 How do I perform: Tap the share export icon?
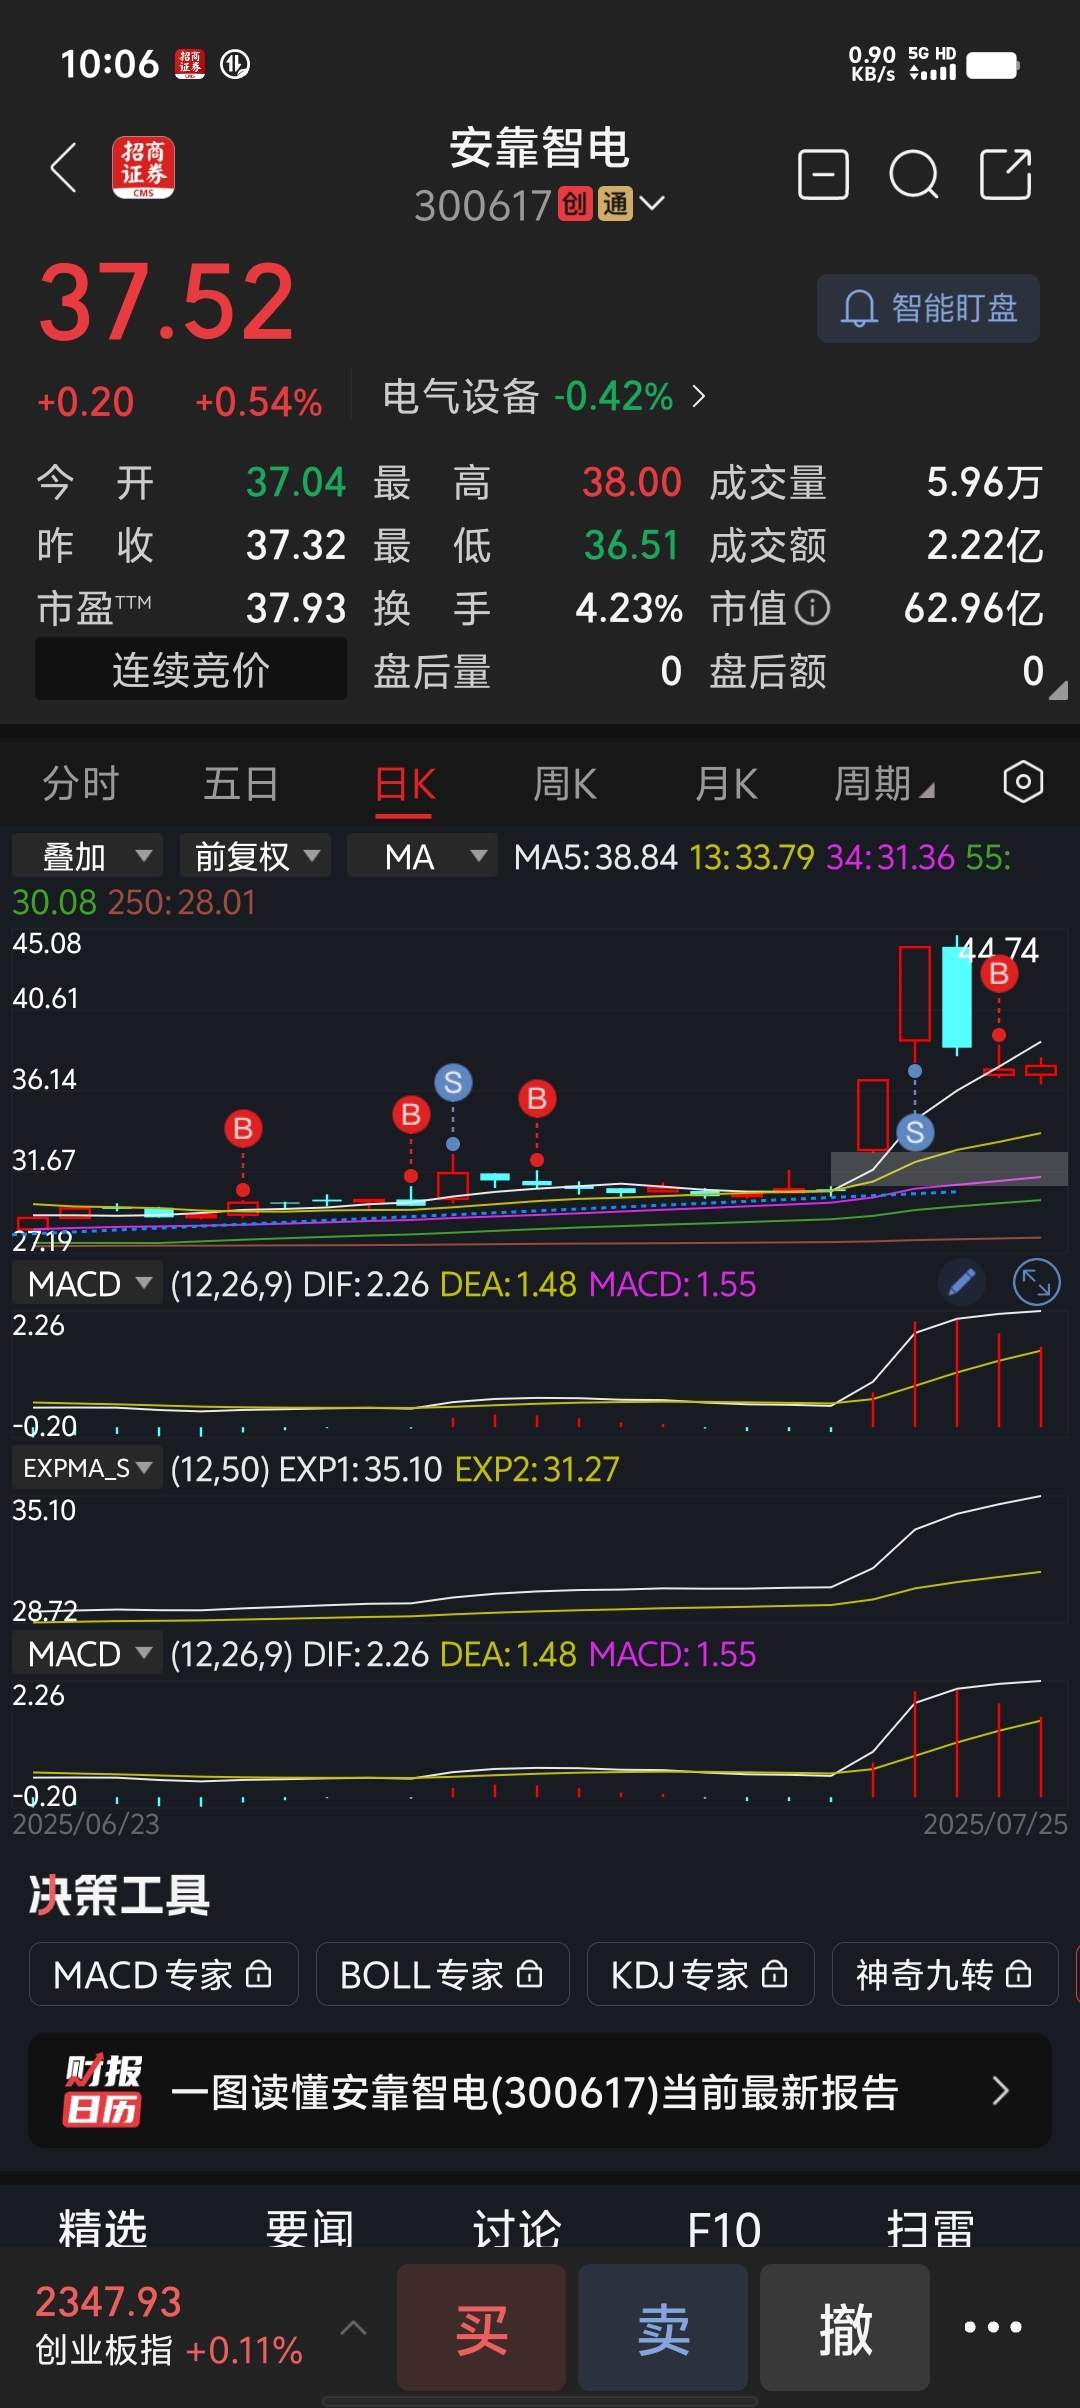(1005, 175)
